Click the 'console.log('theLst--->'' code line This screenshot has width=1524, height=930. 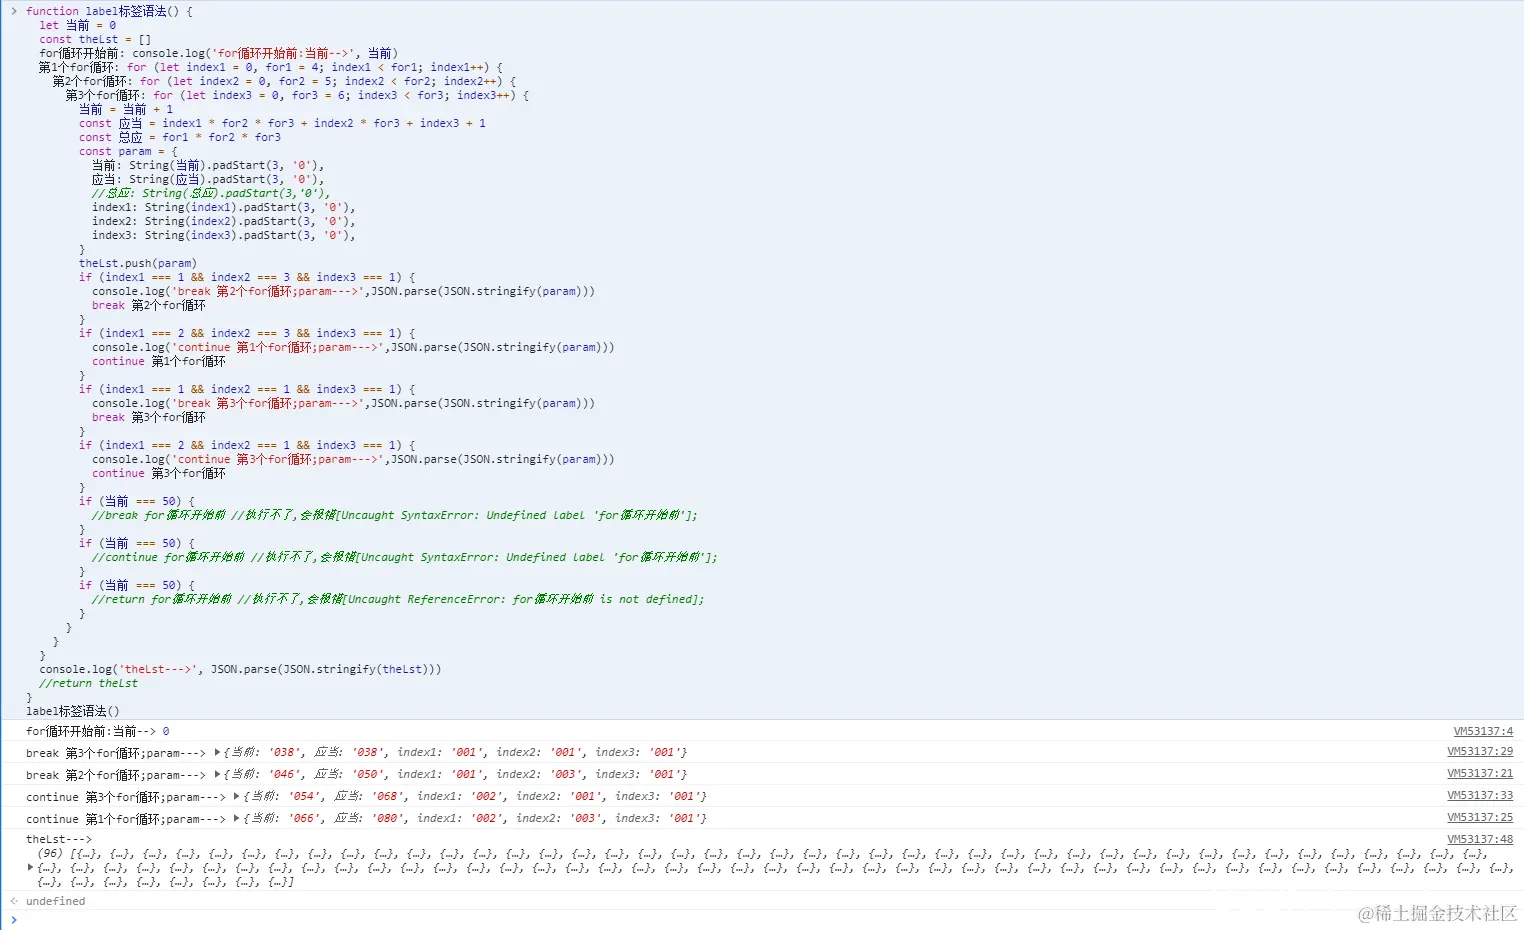240,669
